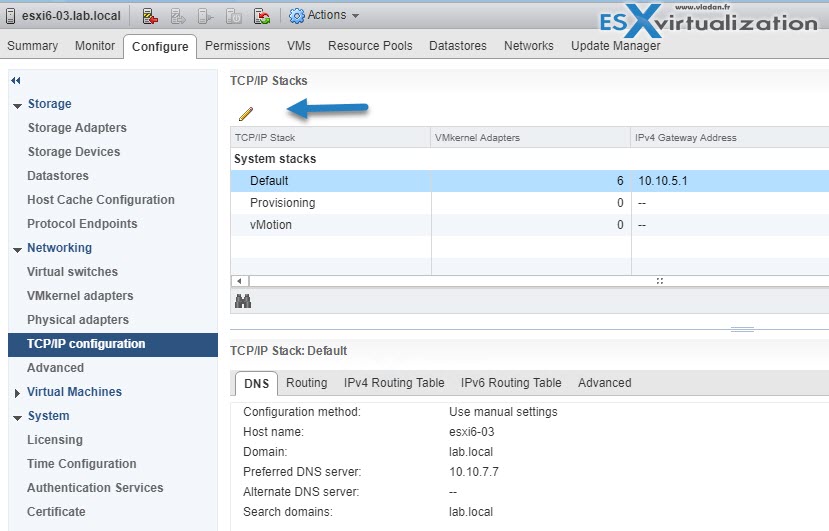Open the Permissions tab

pos(237,46)
